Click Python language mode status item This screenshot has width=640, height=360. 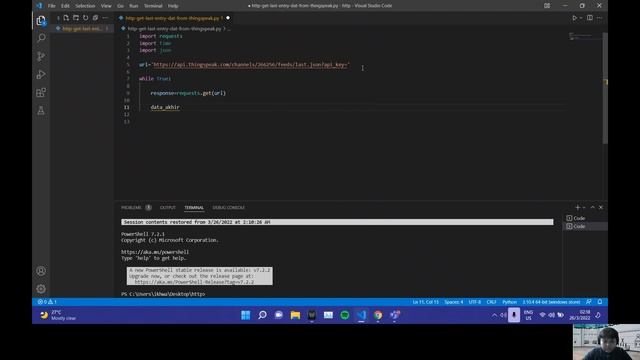[509, 302]
